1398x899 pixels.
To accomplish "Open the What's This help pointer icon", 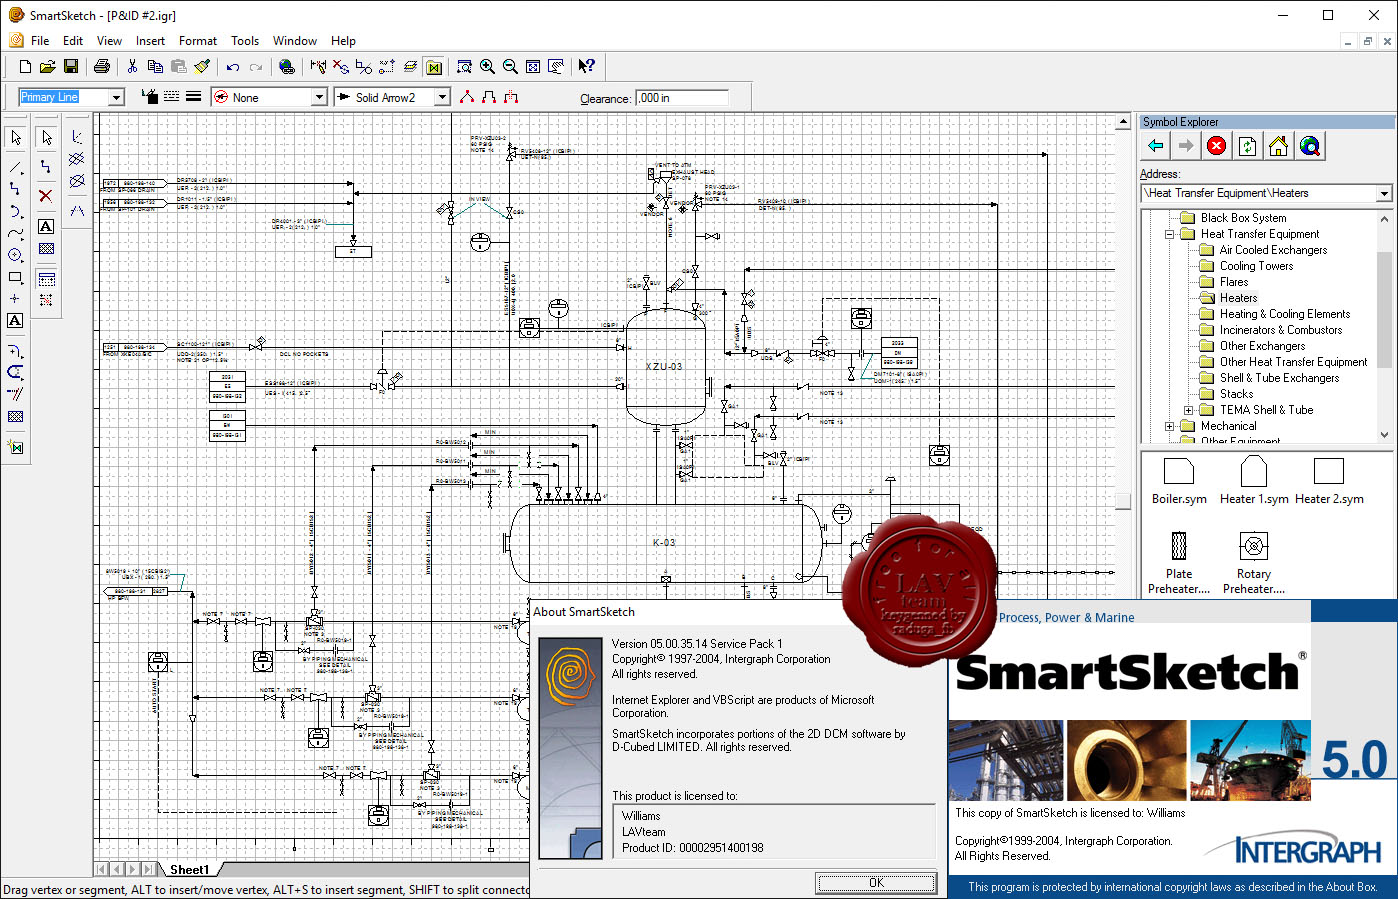I will click(x=587, y=67).
